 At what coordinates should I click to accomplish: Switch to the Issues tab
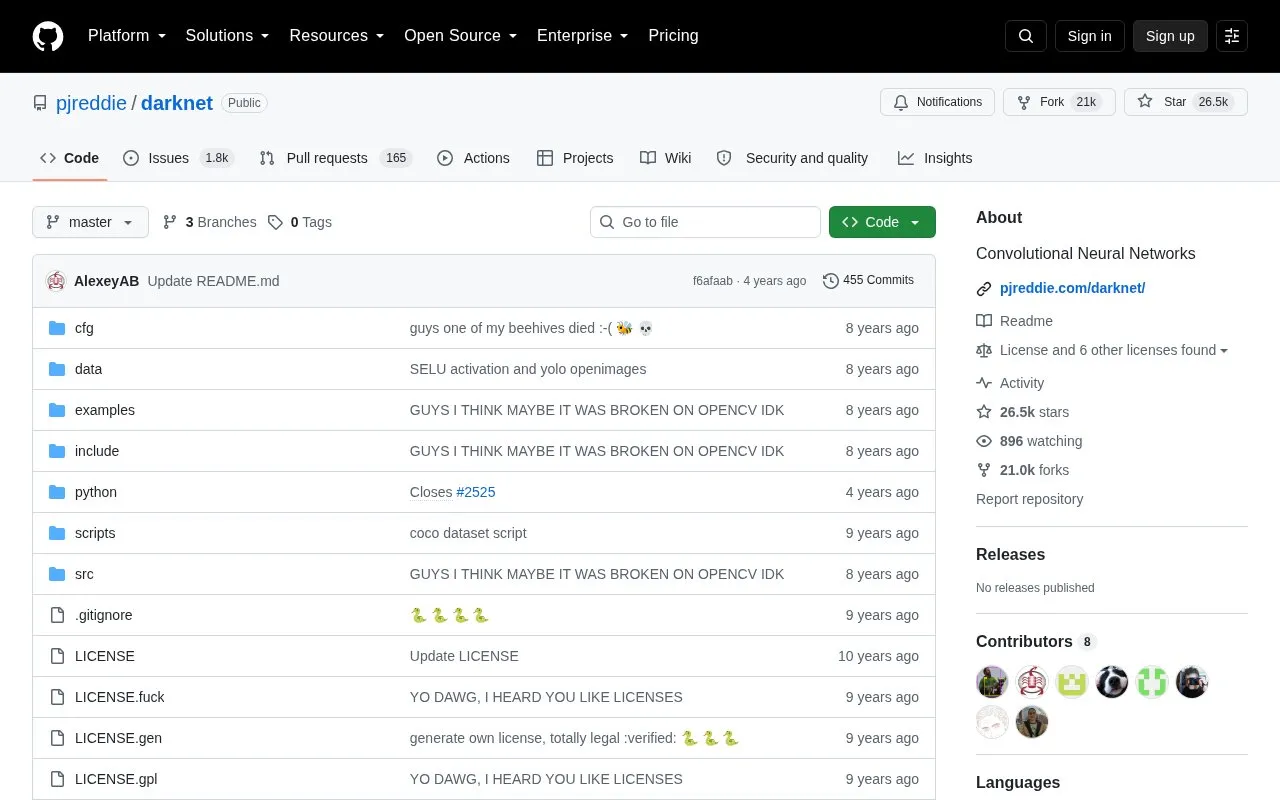pyautogui.click(x=178, y=158)
